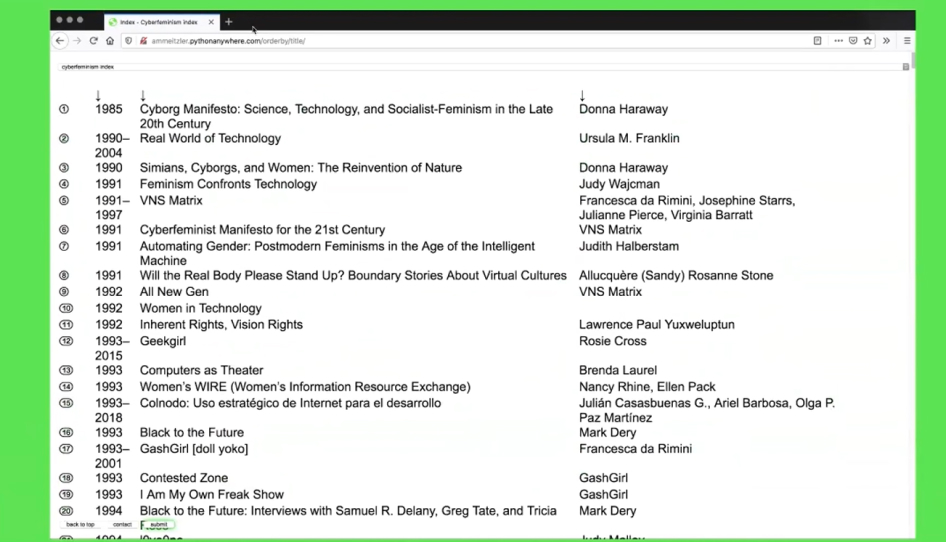Open Cyborg Manifesto entry title
Screen dimensions: 946x542
[x=346, y=116]
